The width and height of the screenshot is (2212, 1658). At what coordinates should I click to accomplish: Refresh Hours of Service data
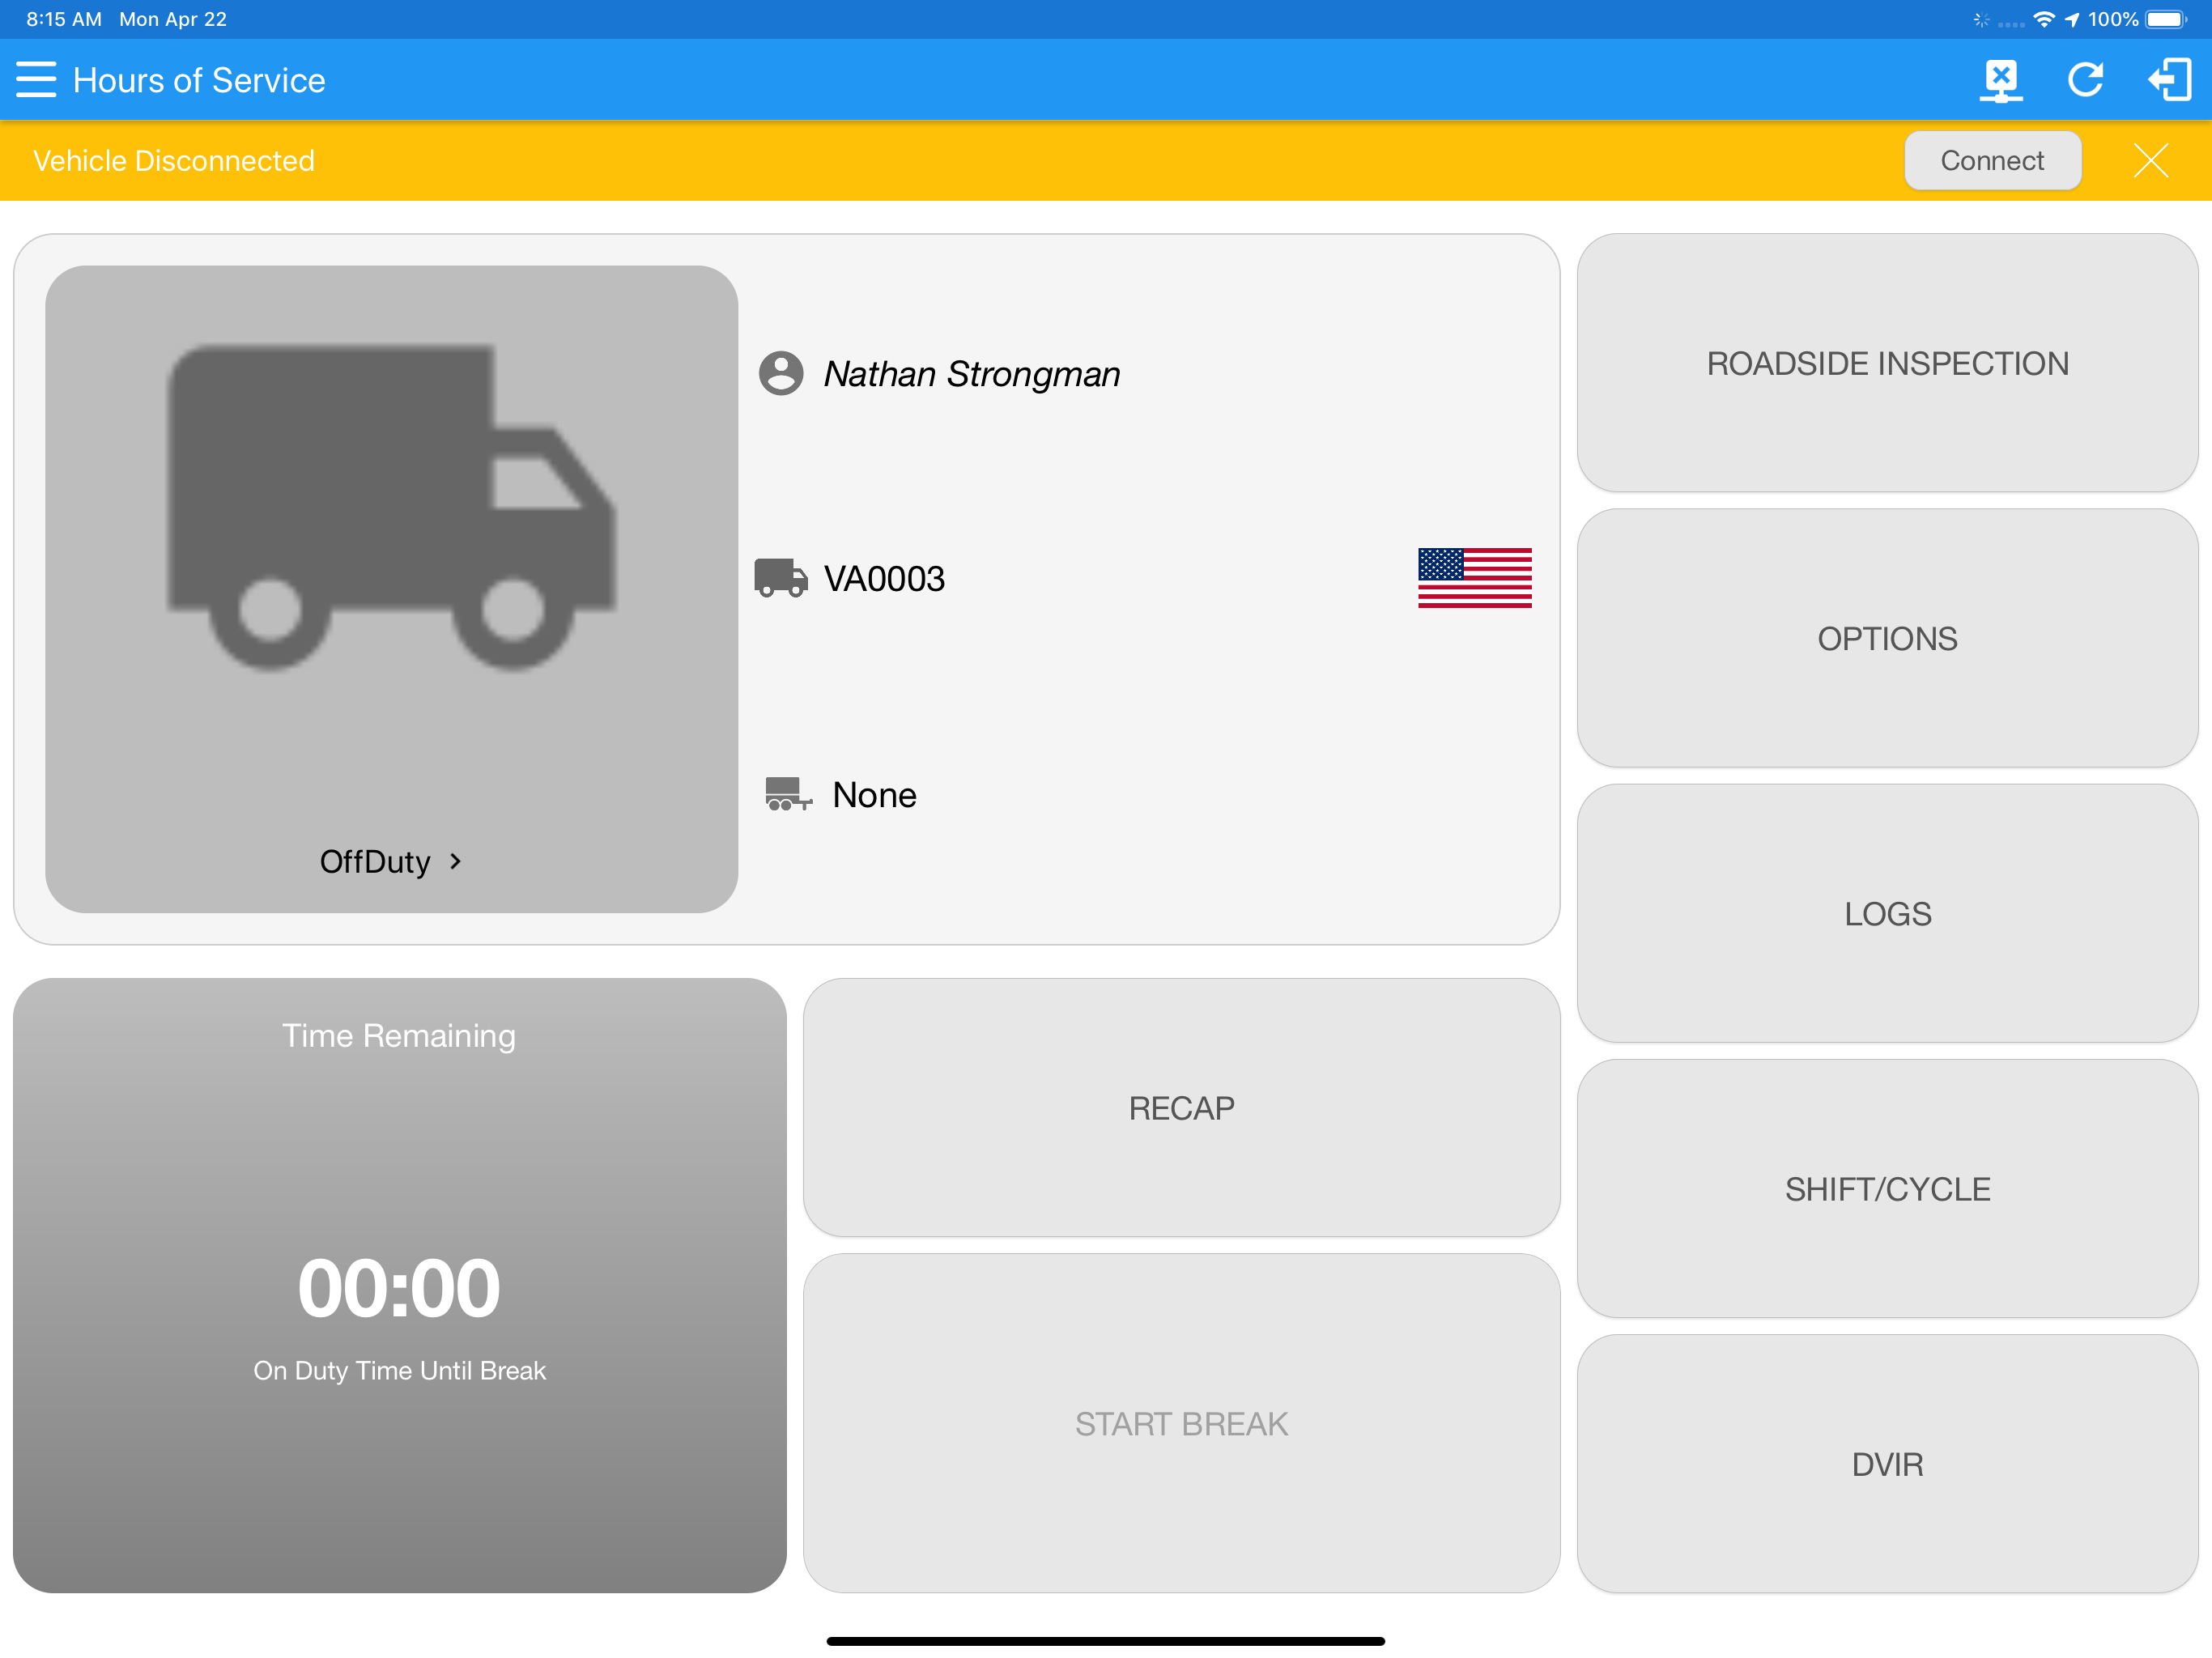[2085, 80]
